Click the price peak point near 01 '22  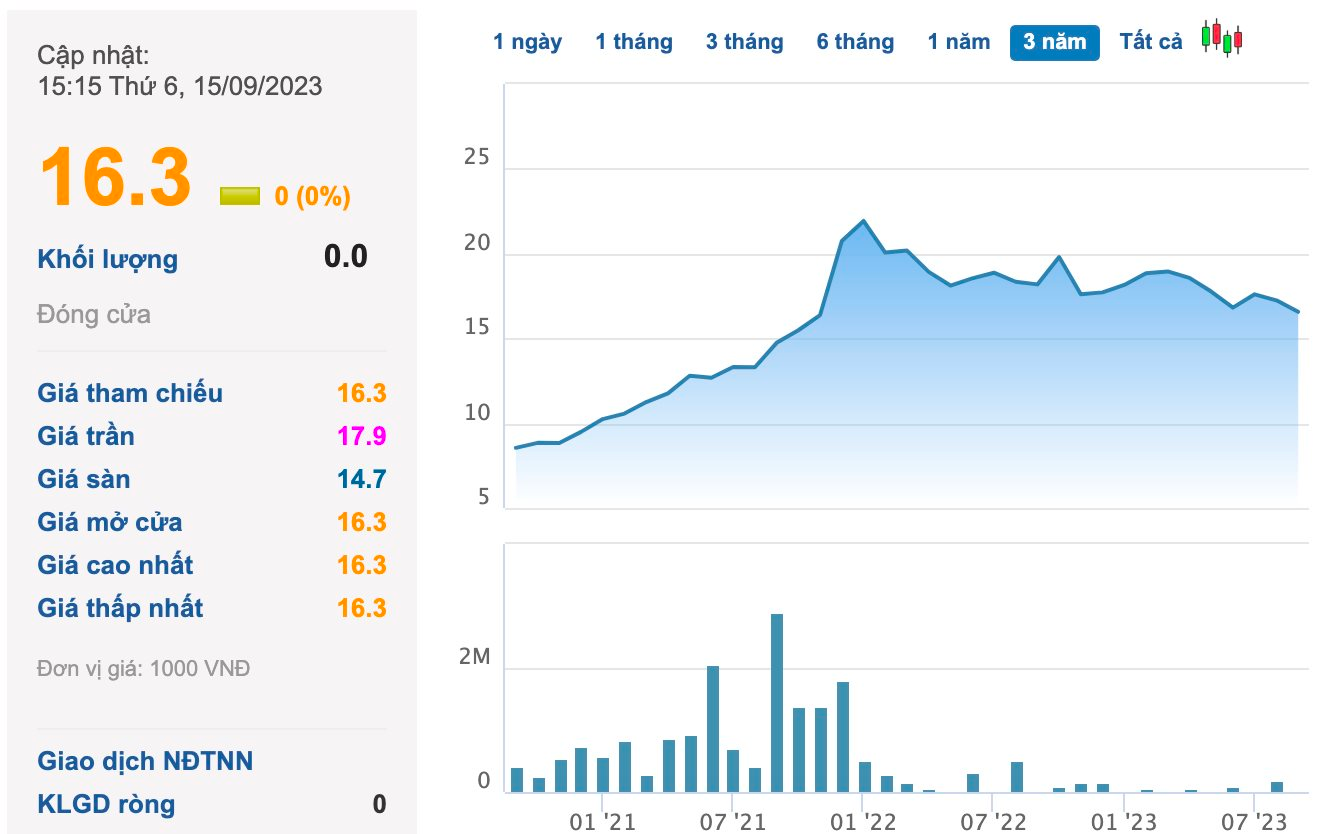(x=863, y=221)
